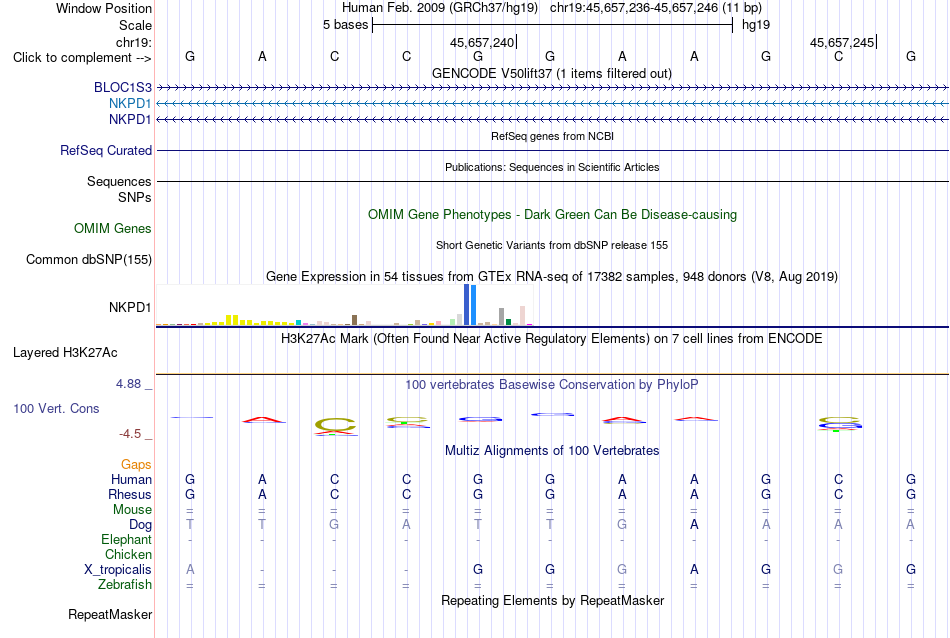Click the '5 bases' scale label
This screenshot has width=950, height=638.
point(345,25)
